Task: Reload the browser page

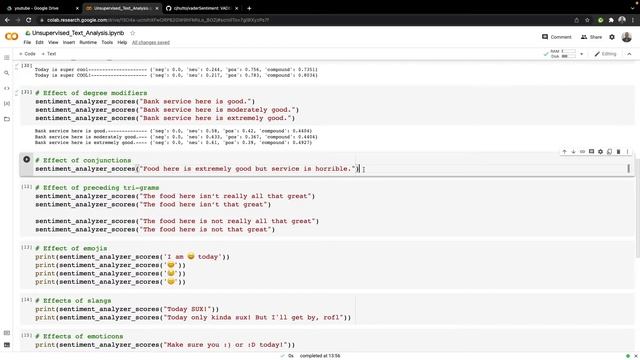Action: click(x=29, y=20)
